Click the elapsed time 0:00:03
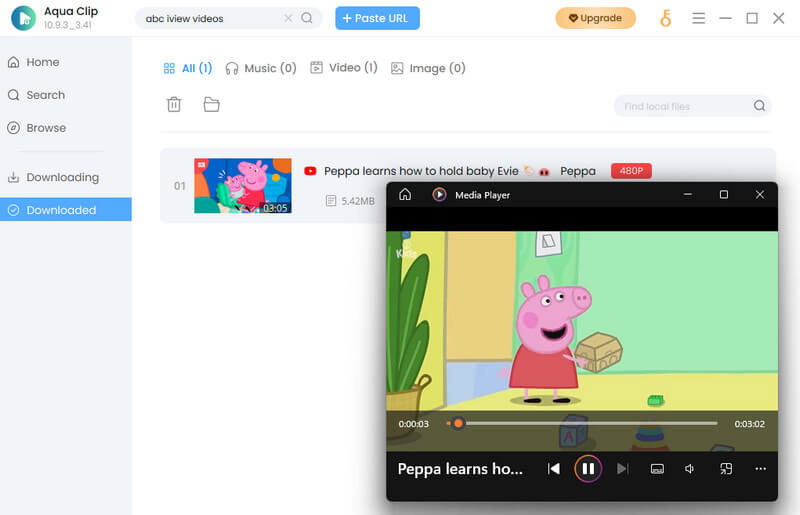The height and width of the screenshot is (515, 800). click(x=414, y=424)
